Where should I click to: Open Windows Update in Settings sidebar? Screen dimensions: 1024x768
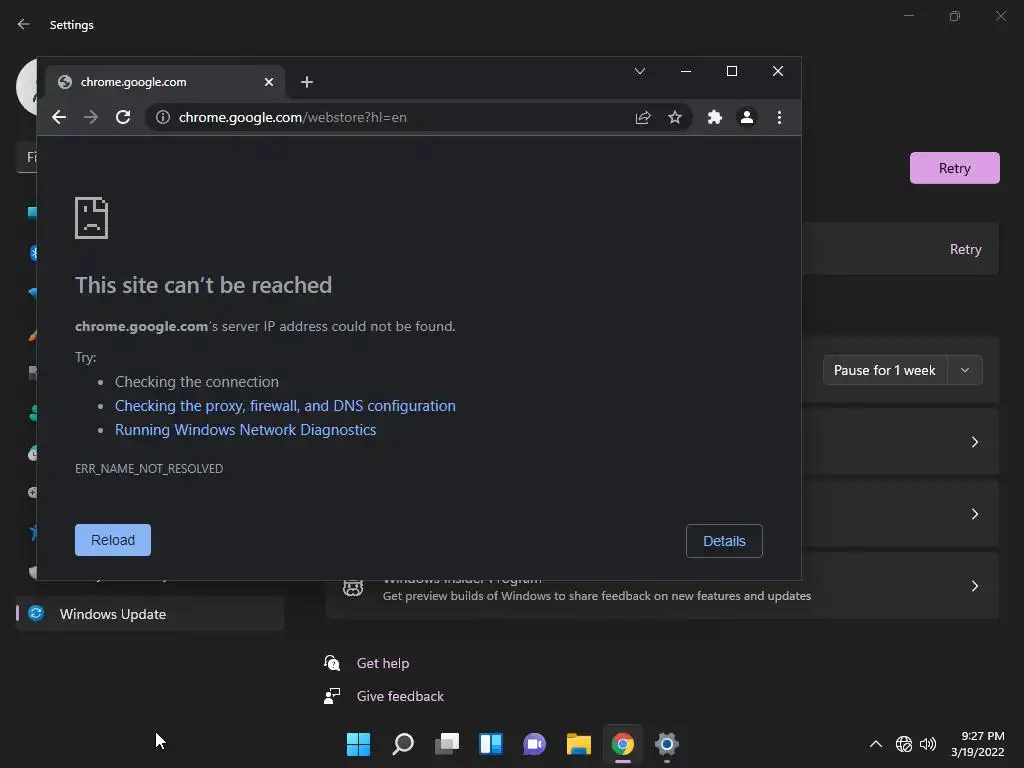point(150,614)
